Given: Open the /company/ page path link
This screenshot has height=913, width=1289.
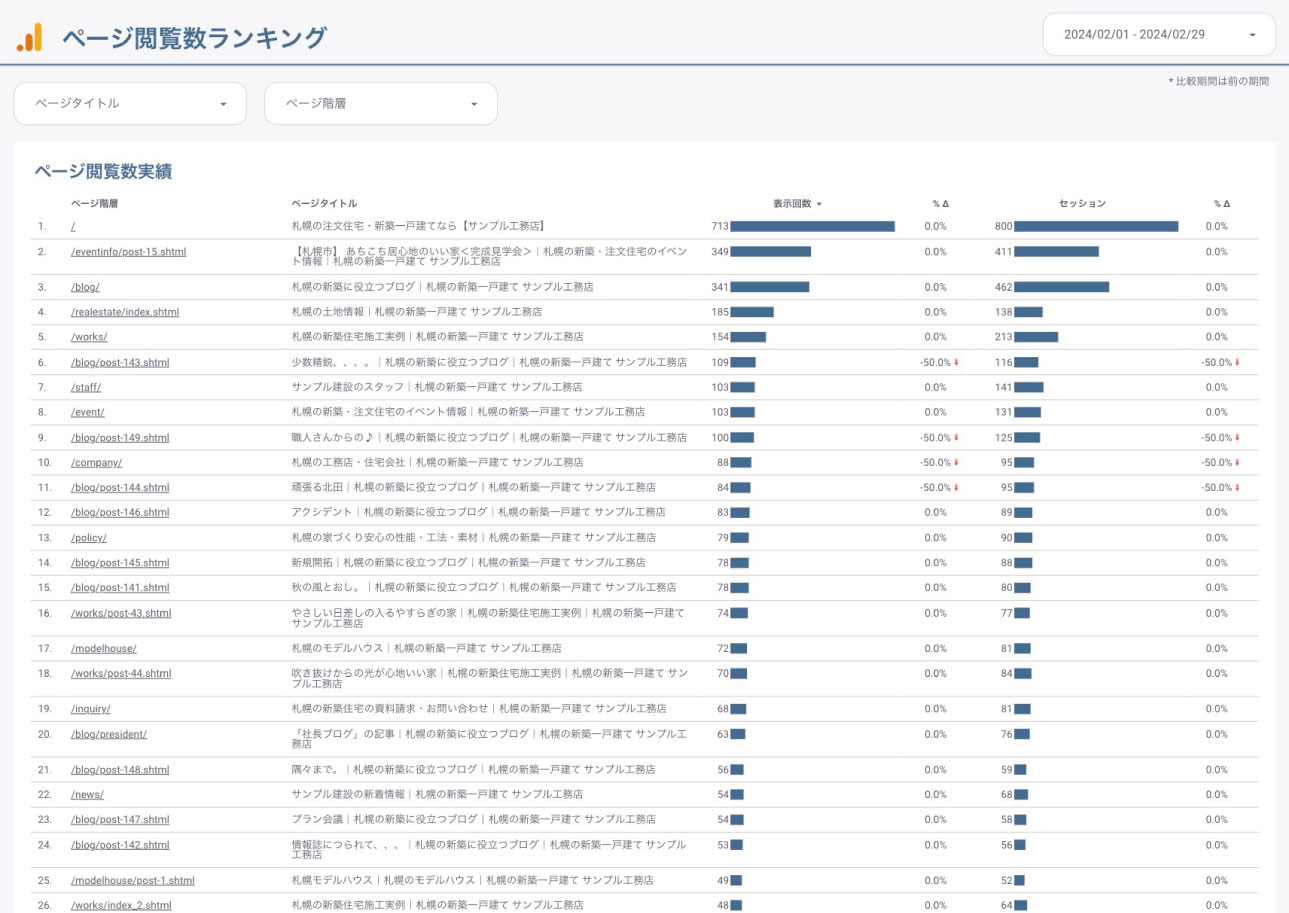Looking at the screenshot, I should point(96,462).
